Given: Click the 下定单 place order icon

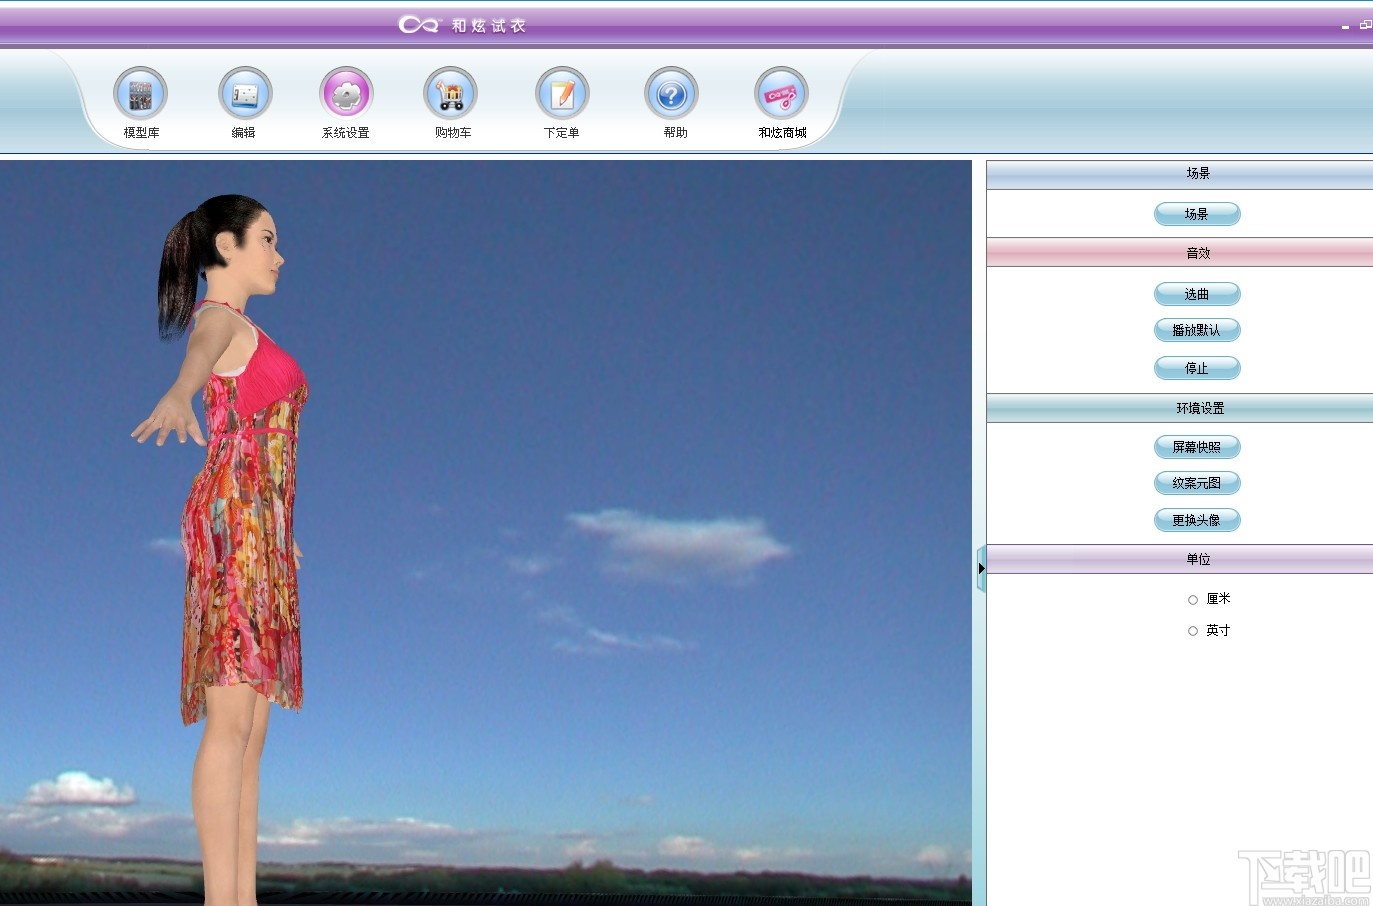Looking at the screenshot, I should pos(562,94).
